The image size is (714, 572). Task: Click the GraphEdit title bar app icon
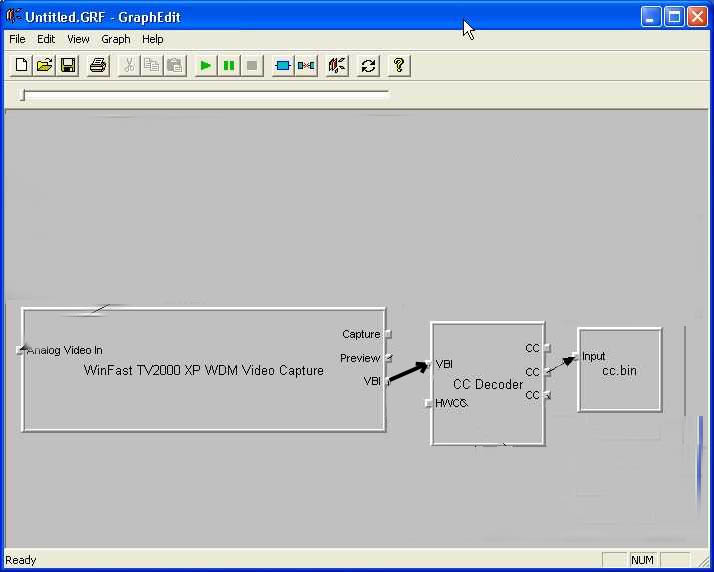coord(14,17)
